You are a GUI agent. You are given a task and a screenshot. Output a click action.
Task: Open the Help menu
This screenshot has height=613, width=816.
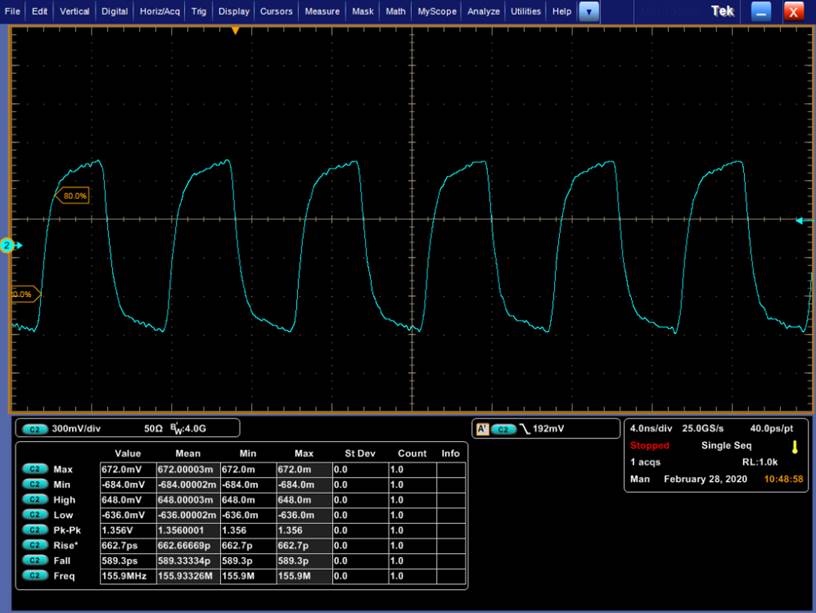(562, 11)
